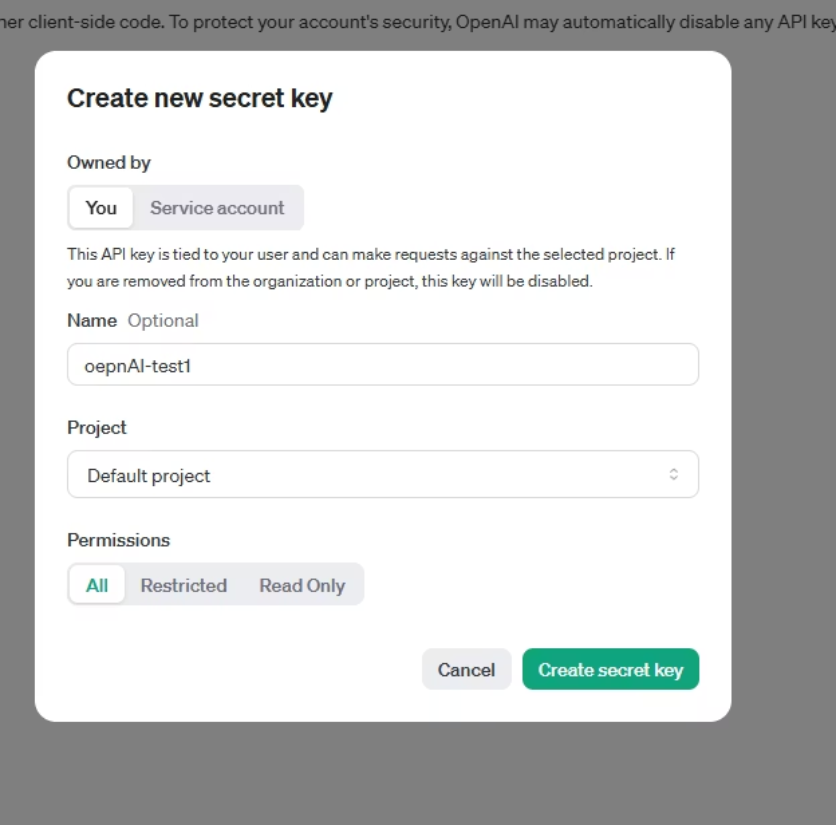Click the Project field label
Screen dimensions: 836x825
pyautogui.click(x=96, y=427)
